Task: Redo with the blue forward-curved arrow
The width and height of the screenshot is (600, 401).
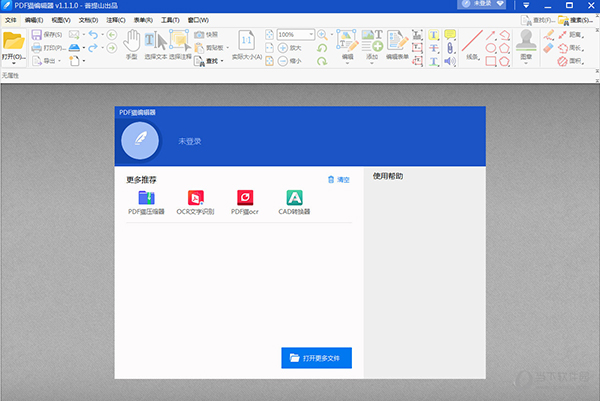Action: point(93,48)
